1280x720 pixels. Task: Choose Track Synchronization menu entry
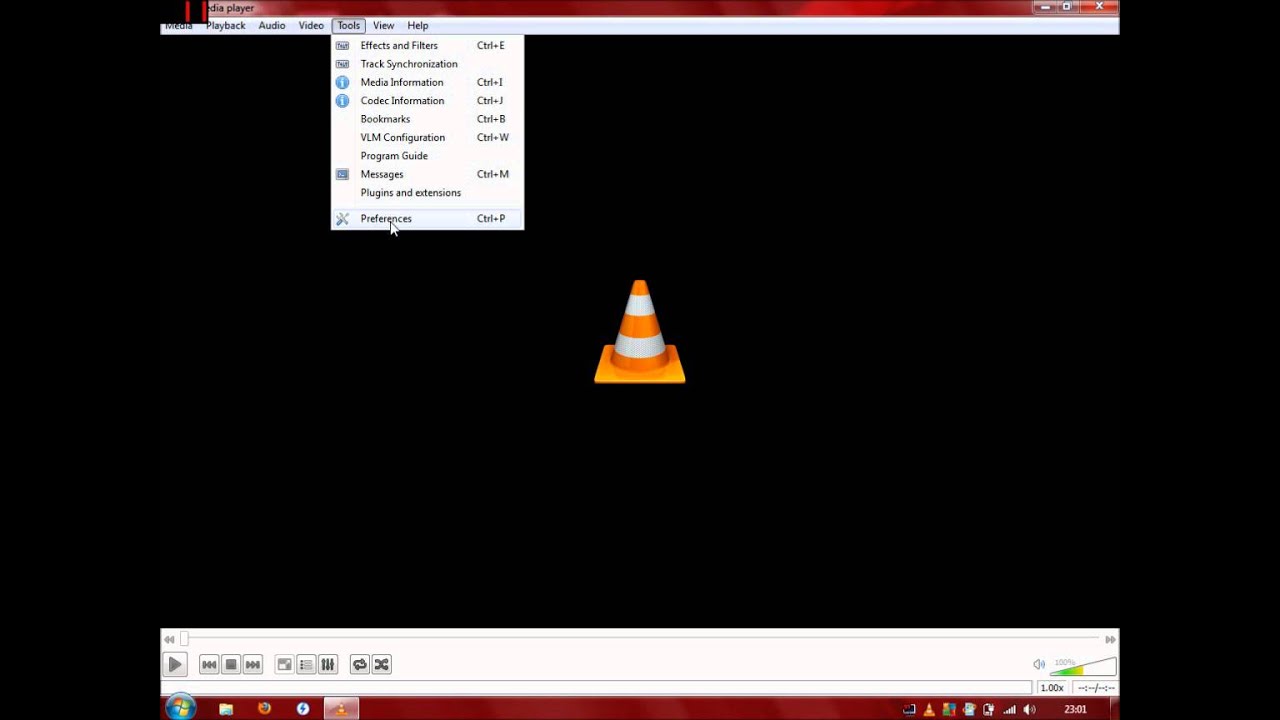tap(427, 64)
